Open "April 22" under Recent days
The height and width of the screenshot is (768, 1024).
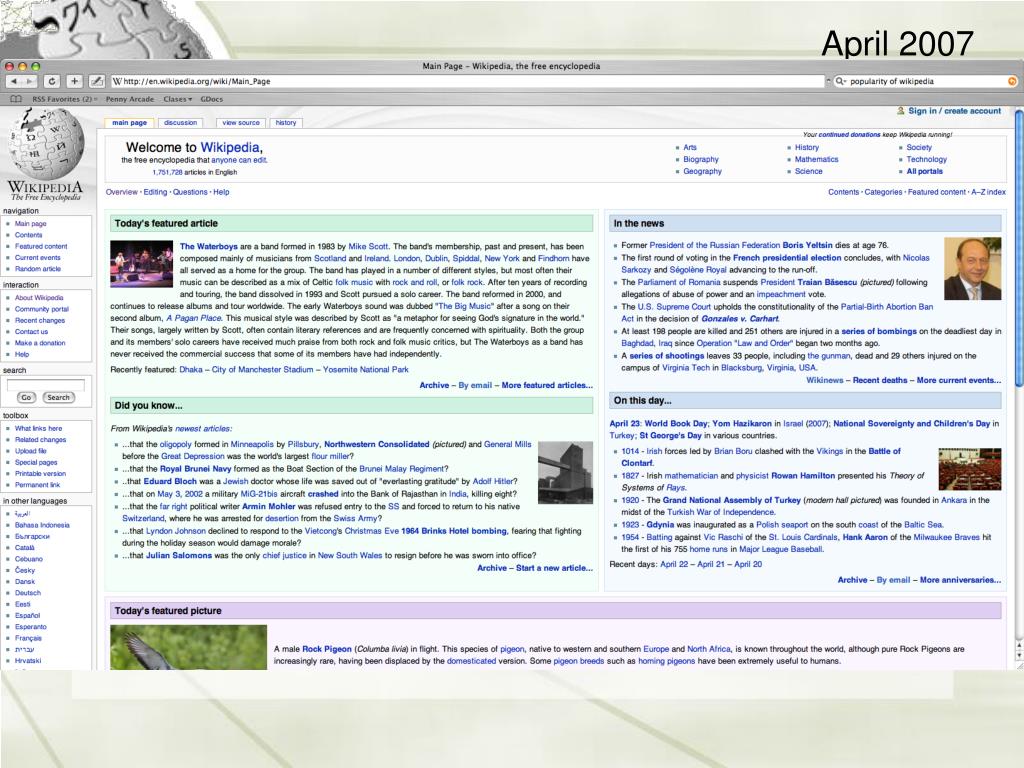pos(674,564)
